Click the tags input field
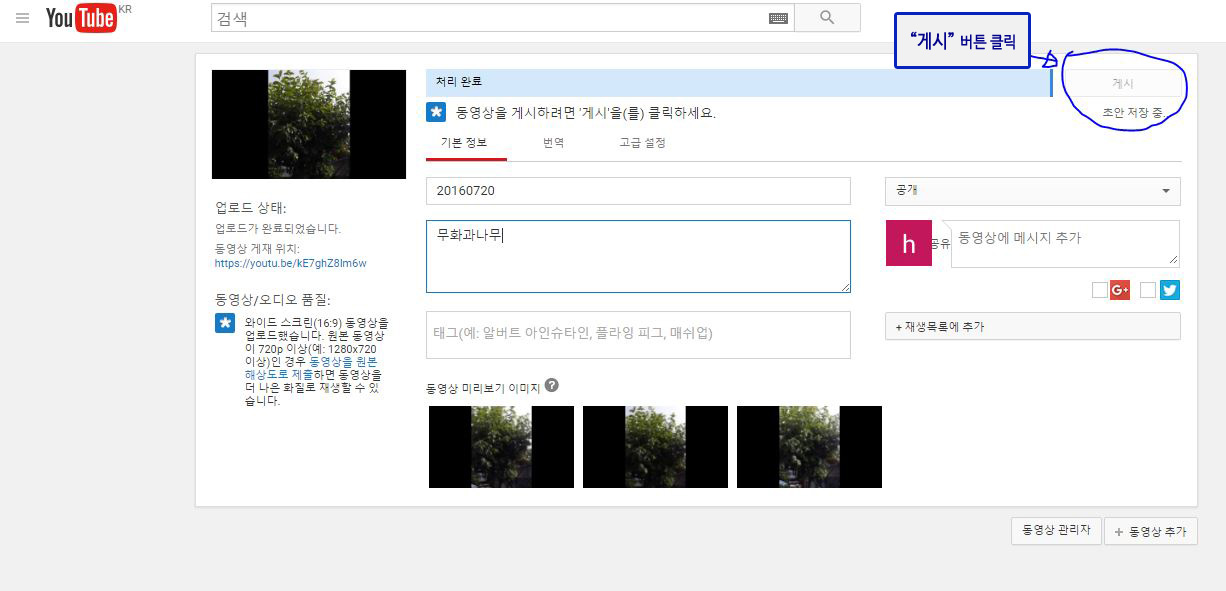 637,334
